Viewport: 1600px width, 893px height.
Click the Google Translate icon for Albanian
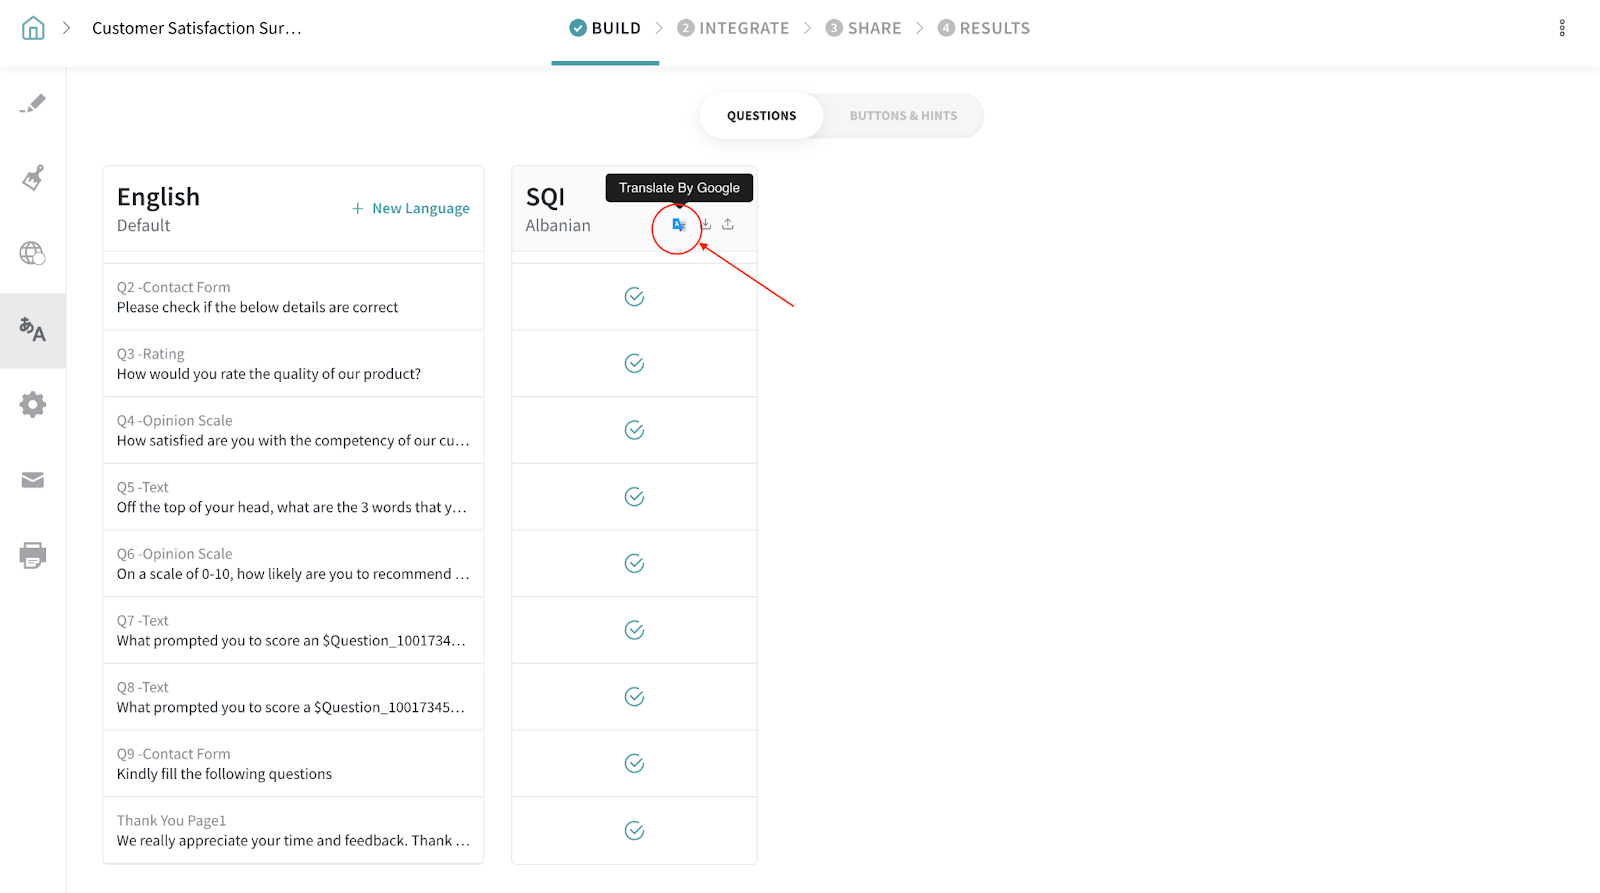pyautogui.click(x=679, y=225)
